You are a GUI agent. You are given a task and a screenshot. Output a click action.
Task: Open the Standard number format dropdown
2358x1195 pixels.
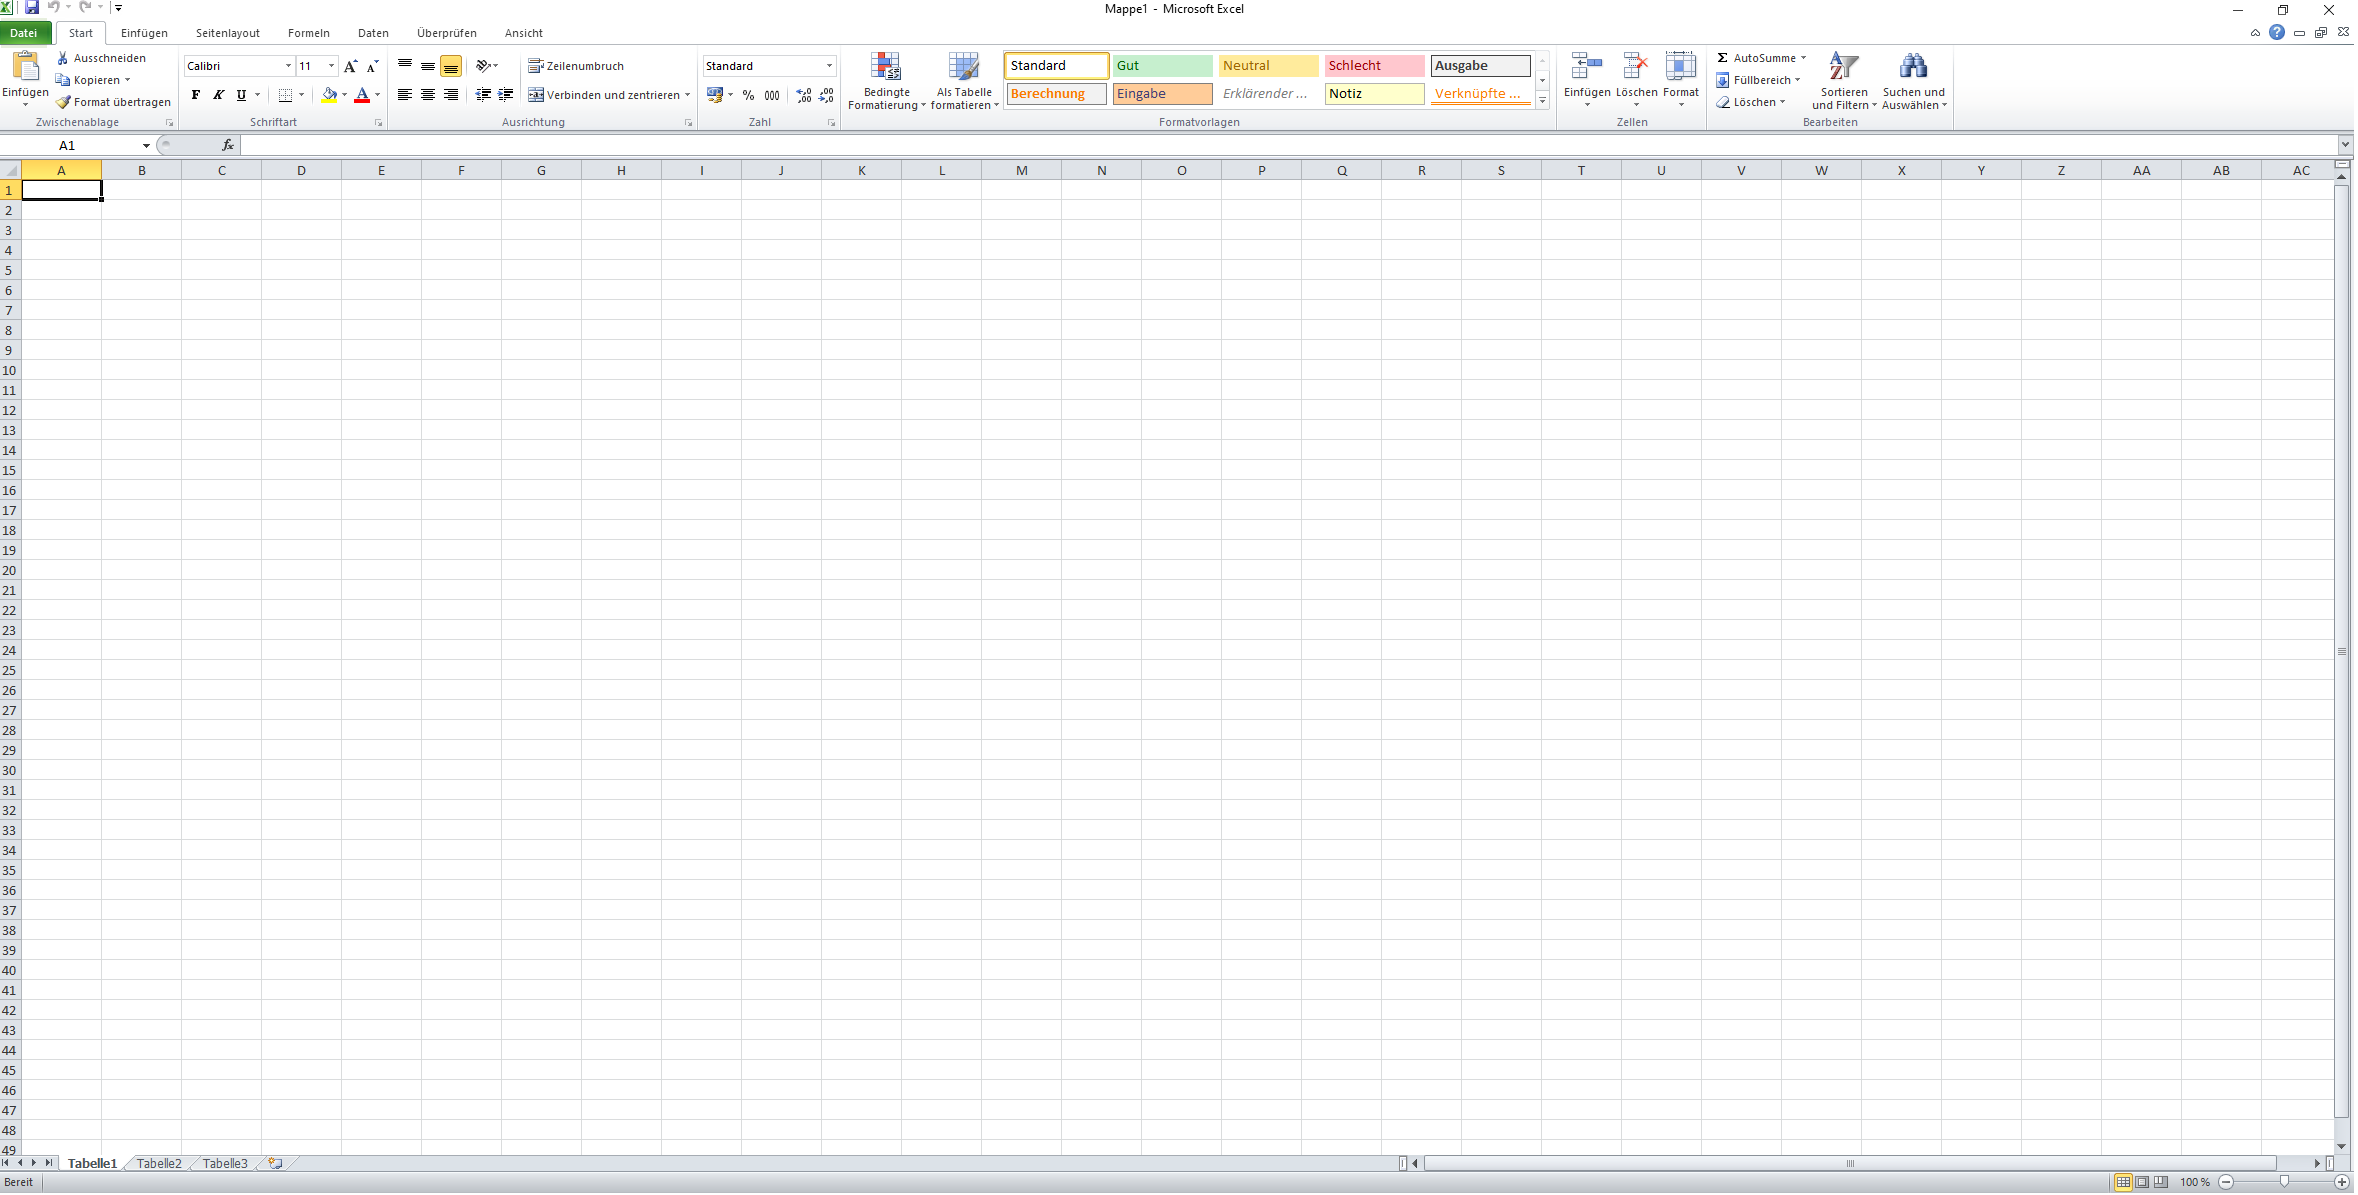click(829, 66)
